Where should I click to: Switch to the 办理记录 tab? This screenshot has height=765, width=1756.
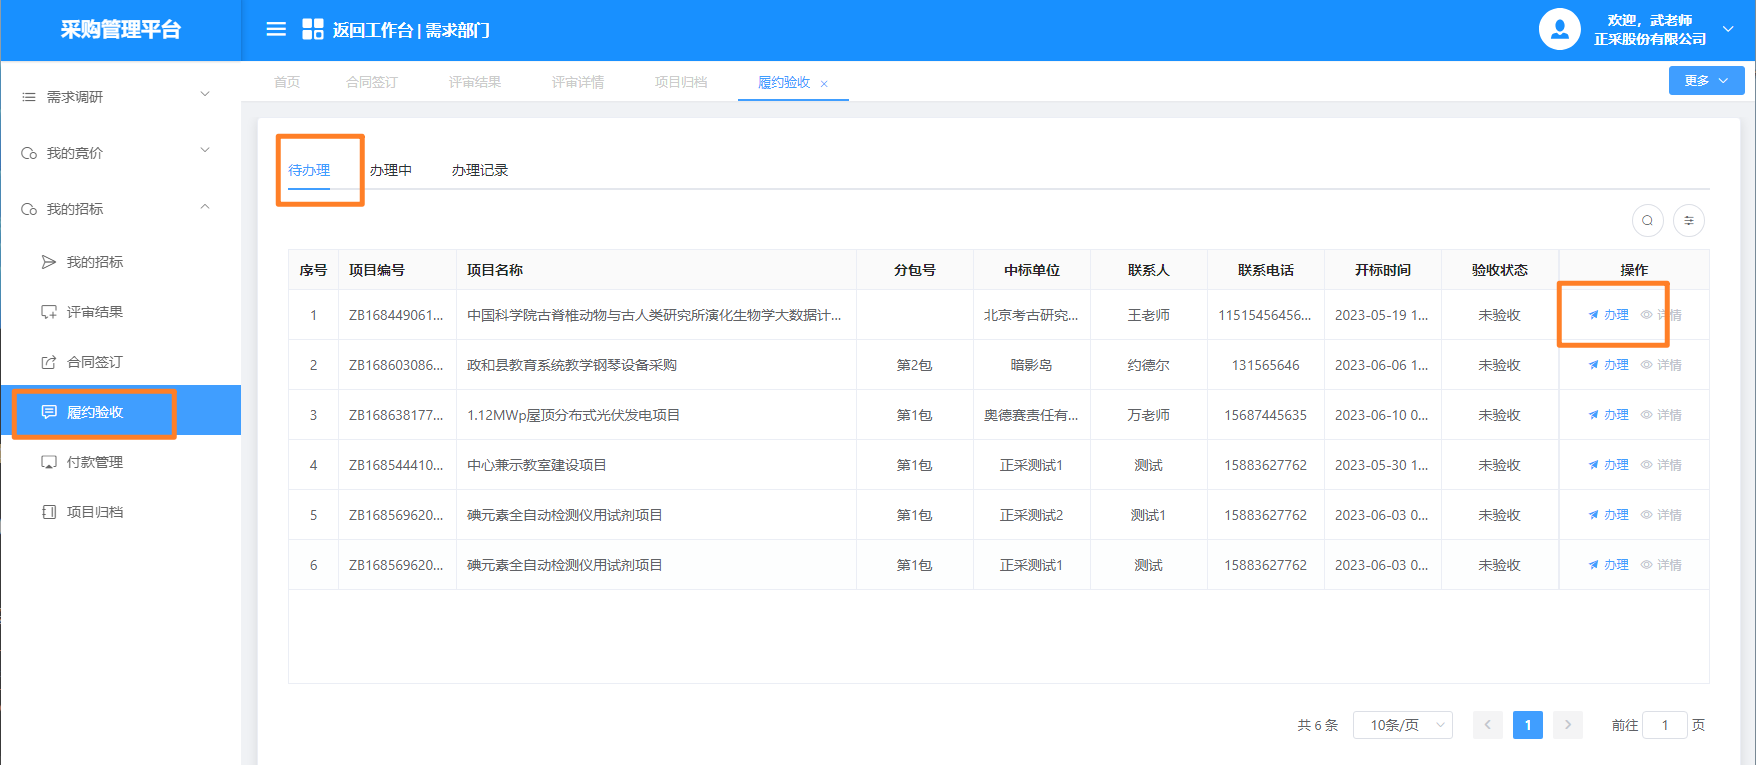click(479, 170)
